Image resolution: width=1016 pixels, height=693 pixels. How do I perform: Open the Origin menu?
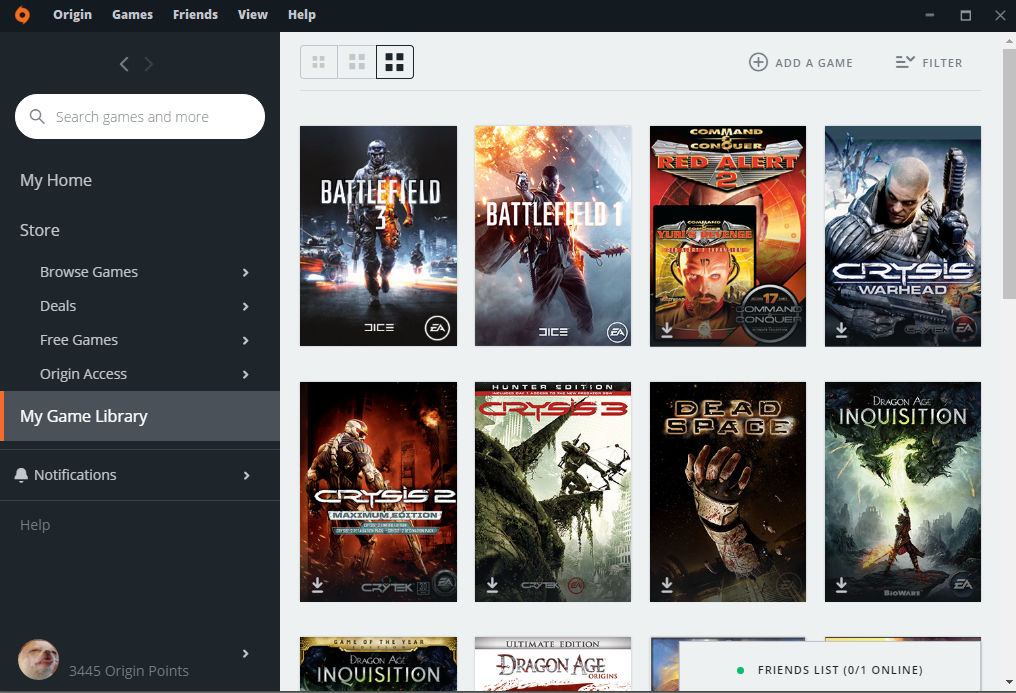[x=73, y=14]
